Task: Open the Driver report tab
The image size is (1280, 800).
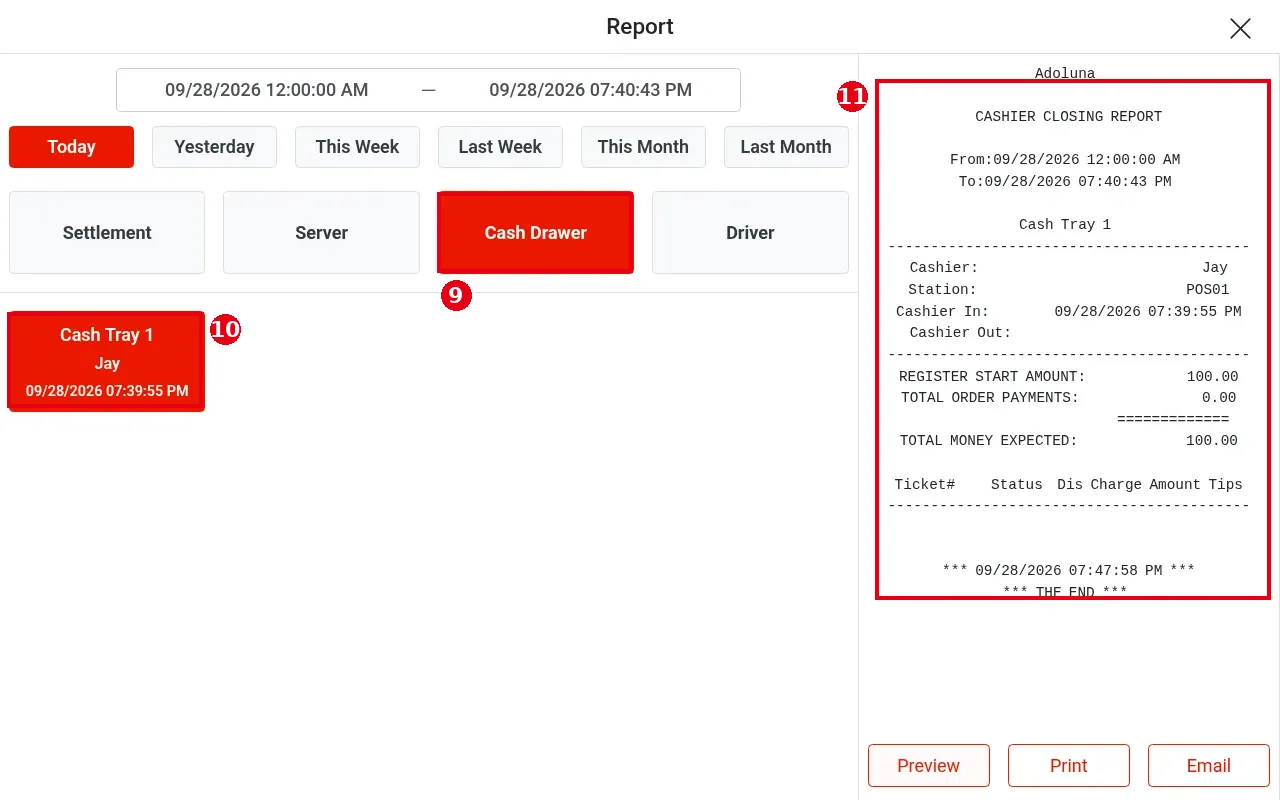Action: pyautogui.click(x=750, y=233)
